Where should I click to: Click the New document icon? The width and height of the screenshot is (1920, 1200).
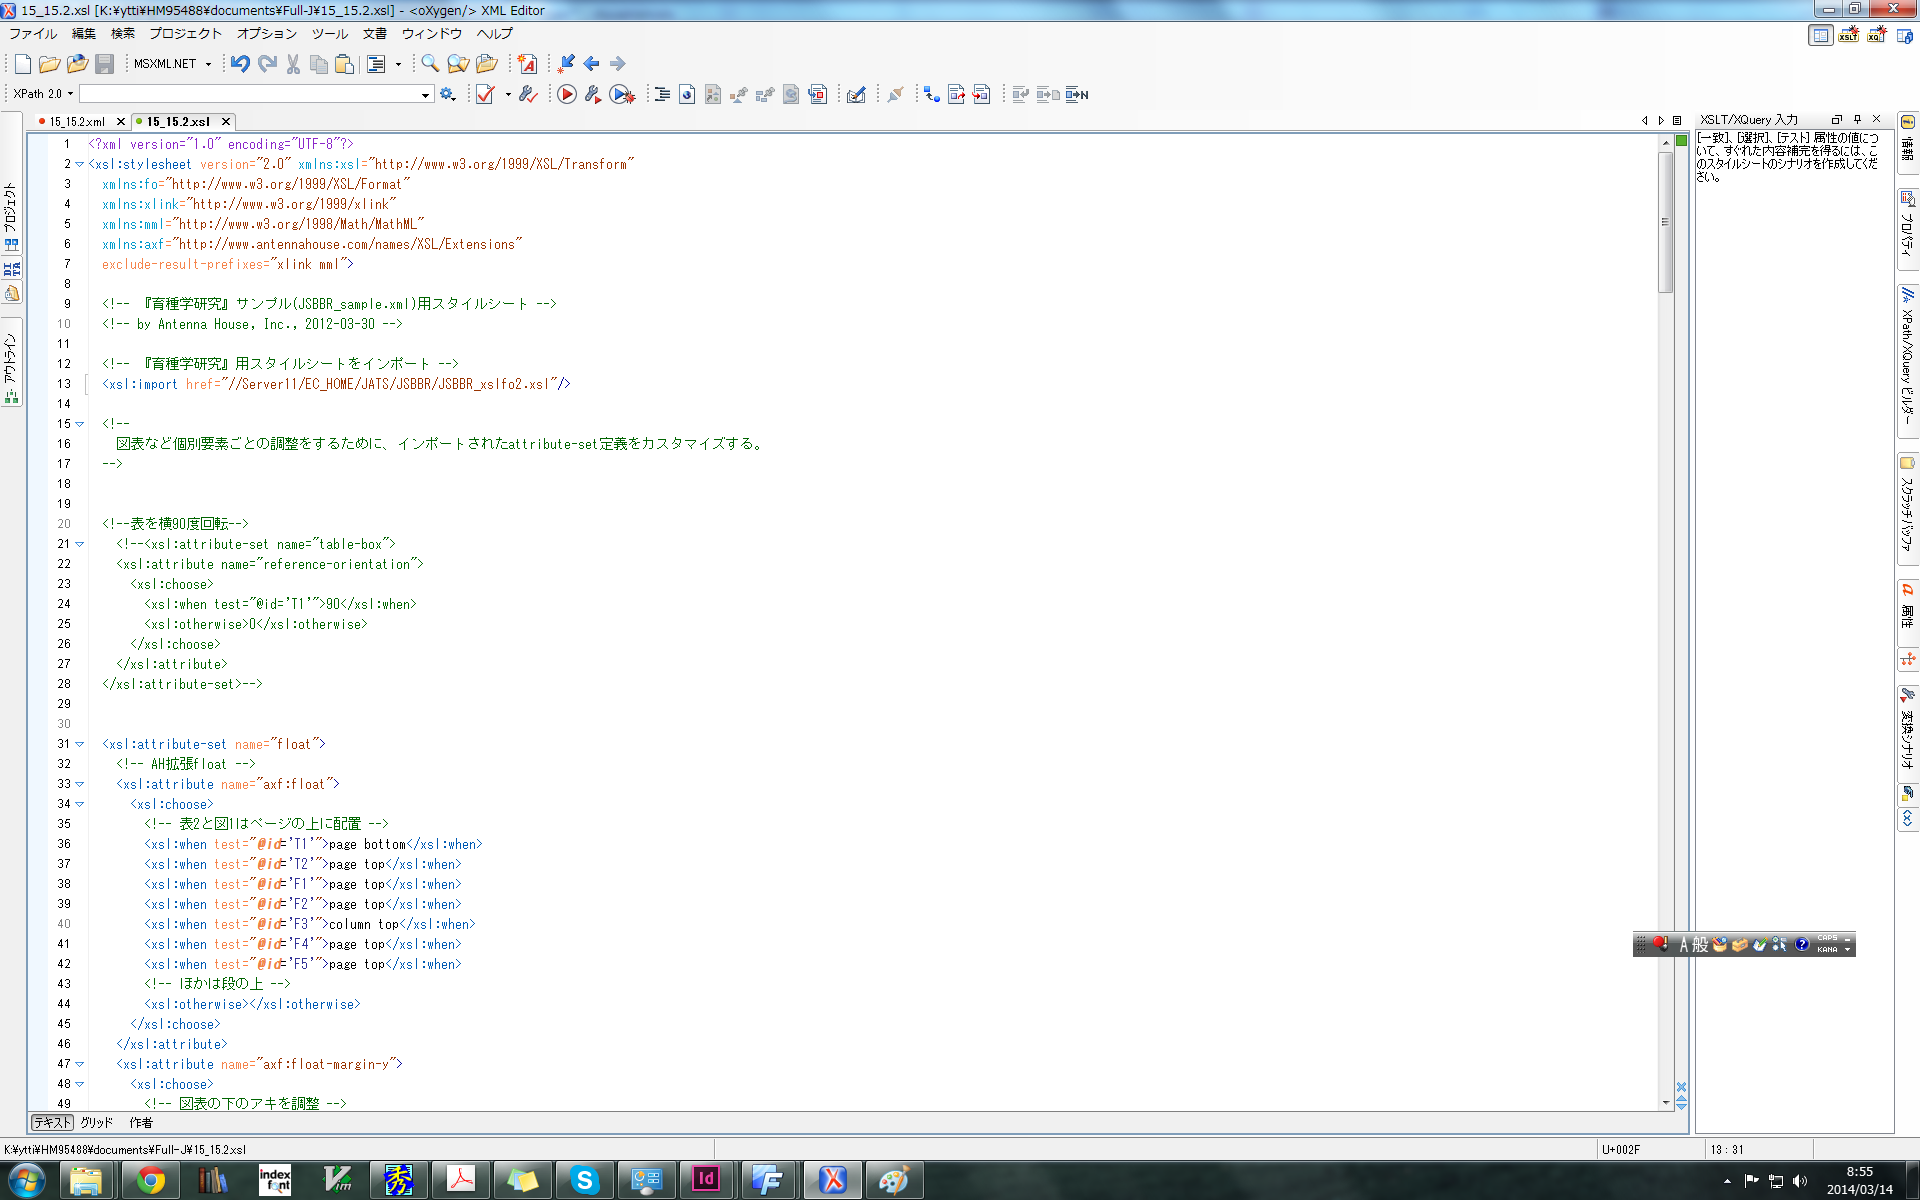[22, 64]
